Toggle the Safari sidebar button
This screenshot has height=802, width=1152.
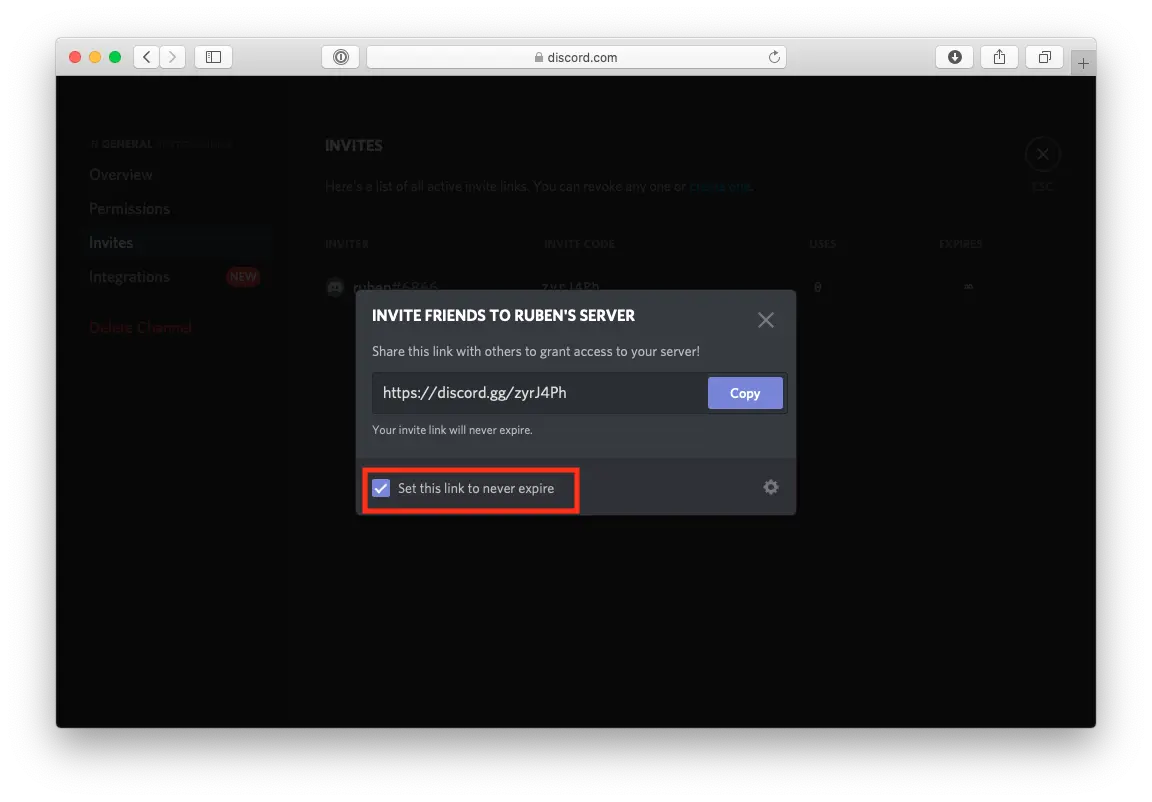pos(213,57)
